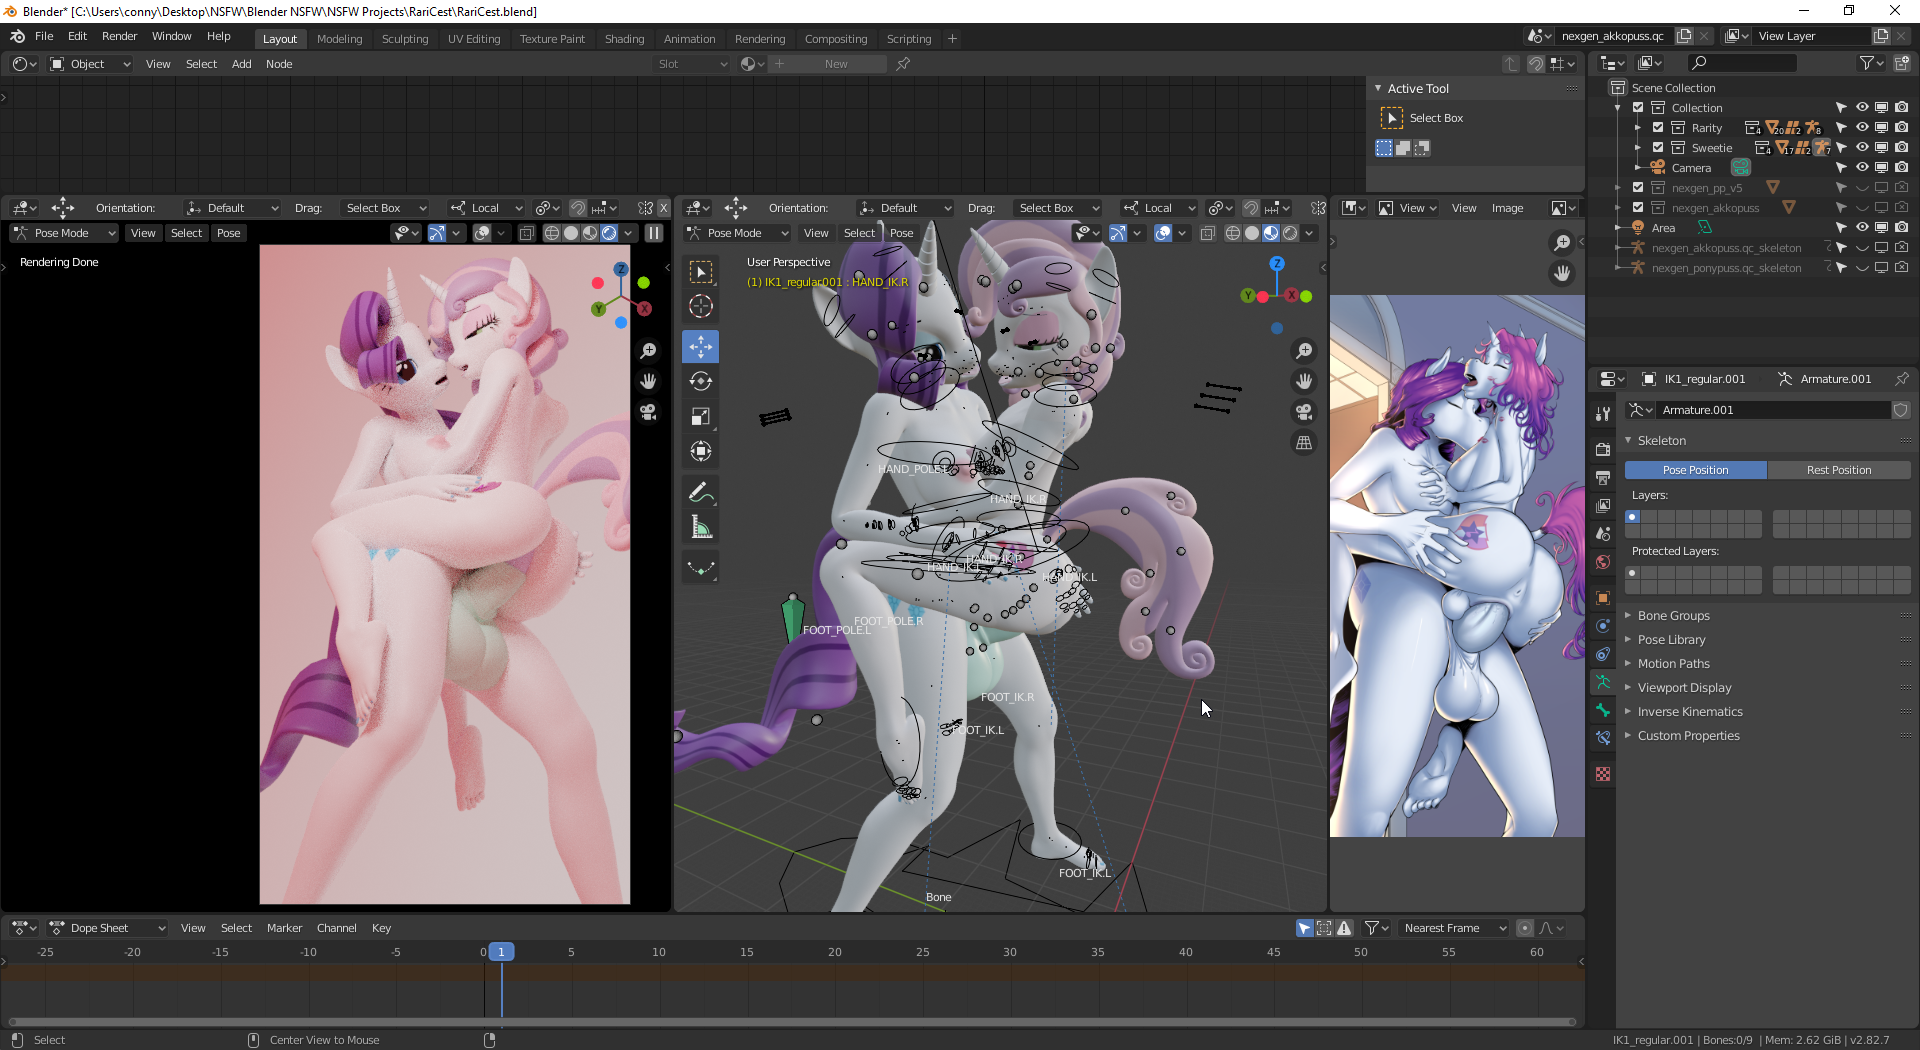The image size is (1920, 1050).
Task: Select the 3D Cursor tool
Action: click(x=700, y=306)
